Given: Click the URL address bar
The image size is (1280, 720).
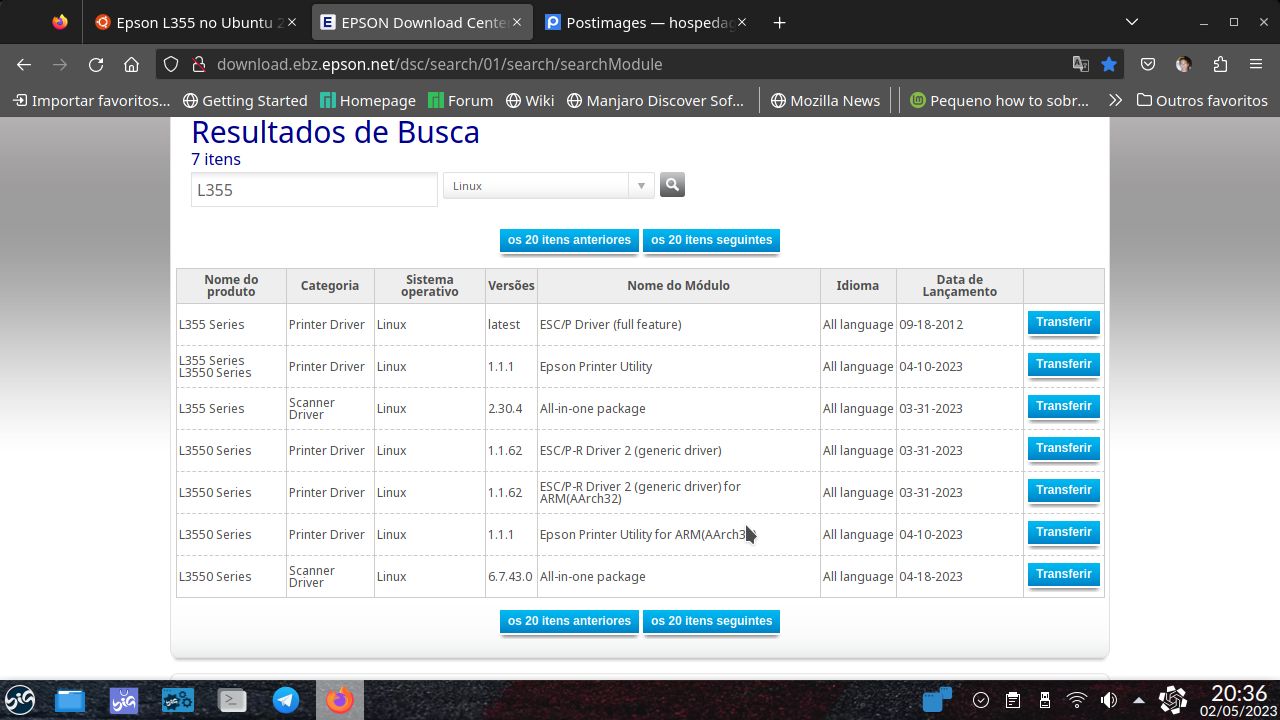Looking at the screenshot, I should coord(640,64).
